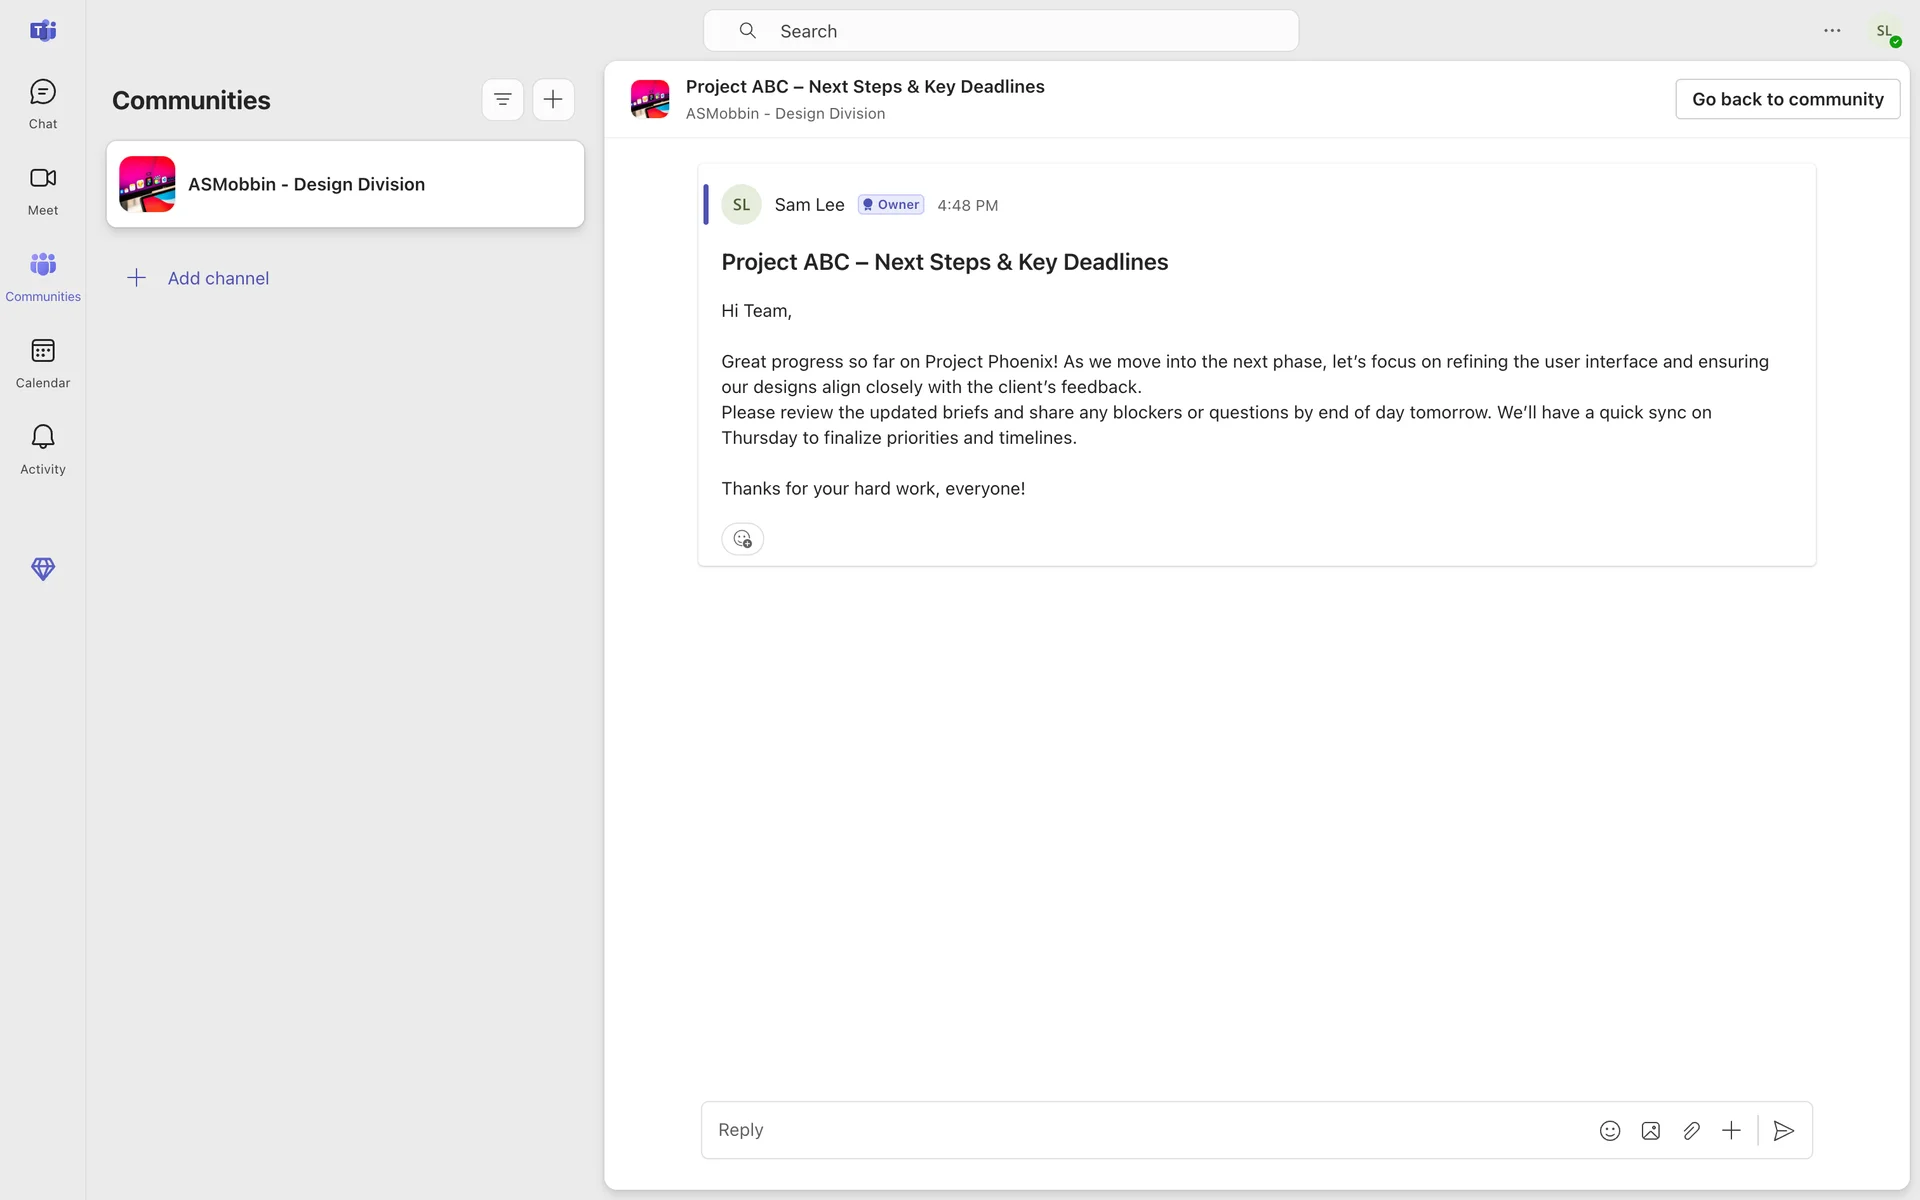Open the Activity notifications bell
1920x1200 pixels.
42,449
